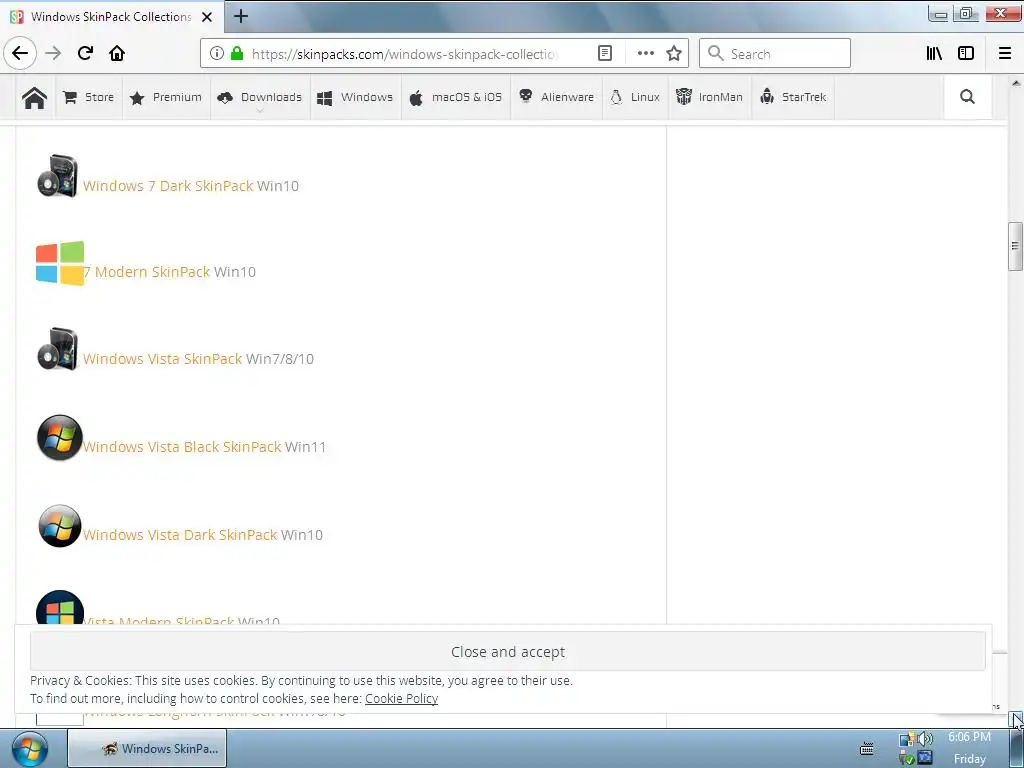Show sidebars with the sidebar icon
Viewport: 1024px width, 768px height.
pyautogui.click(x=966, y=54)
